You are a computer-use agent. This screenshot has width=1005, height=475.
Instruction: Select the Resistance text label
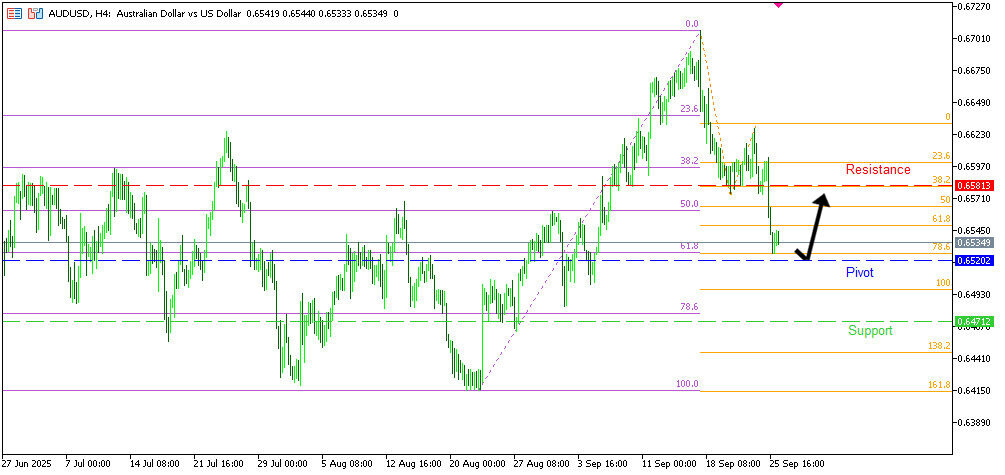(877, 170)
